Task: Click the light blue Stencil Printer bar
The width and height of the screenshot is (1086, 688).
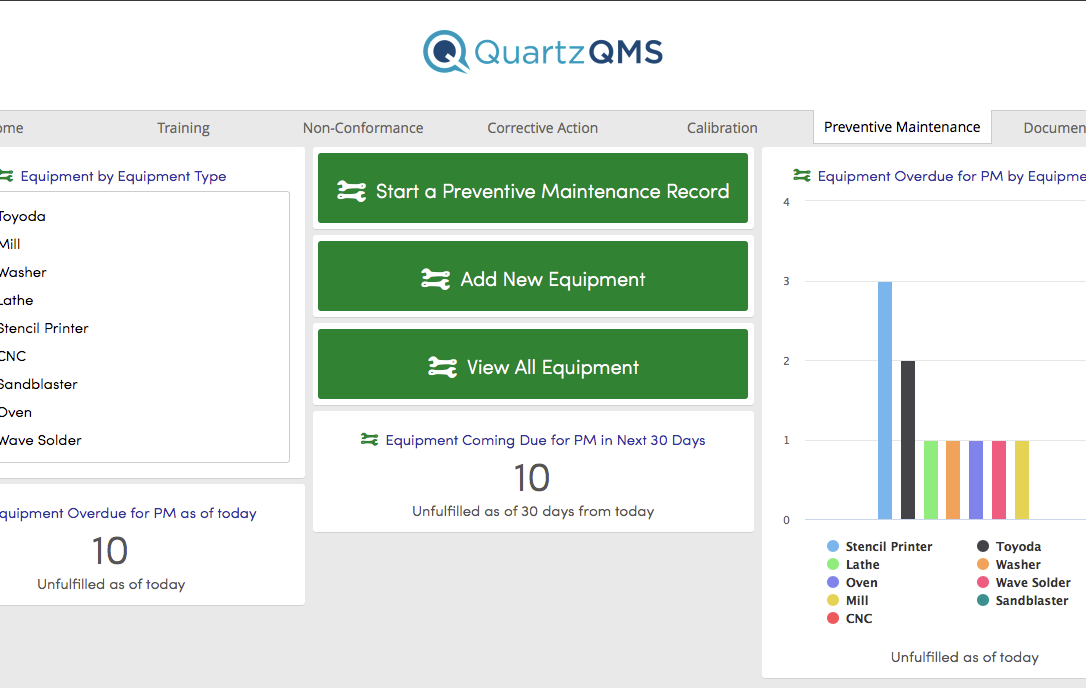Action: [885, 400]
